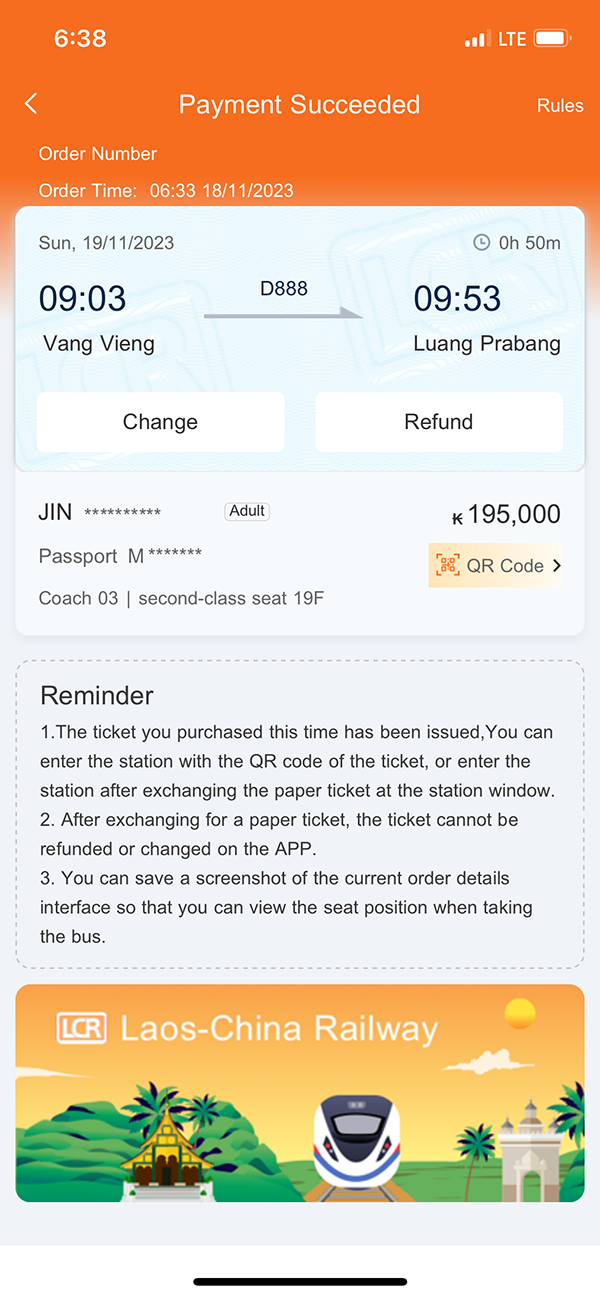Tap the QR code scanner icon
The image size is (600, 1298).
[447, 566]
